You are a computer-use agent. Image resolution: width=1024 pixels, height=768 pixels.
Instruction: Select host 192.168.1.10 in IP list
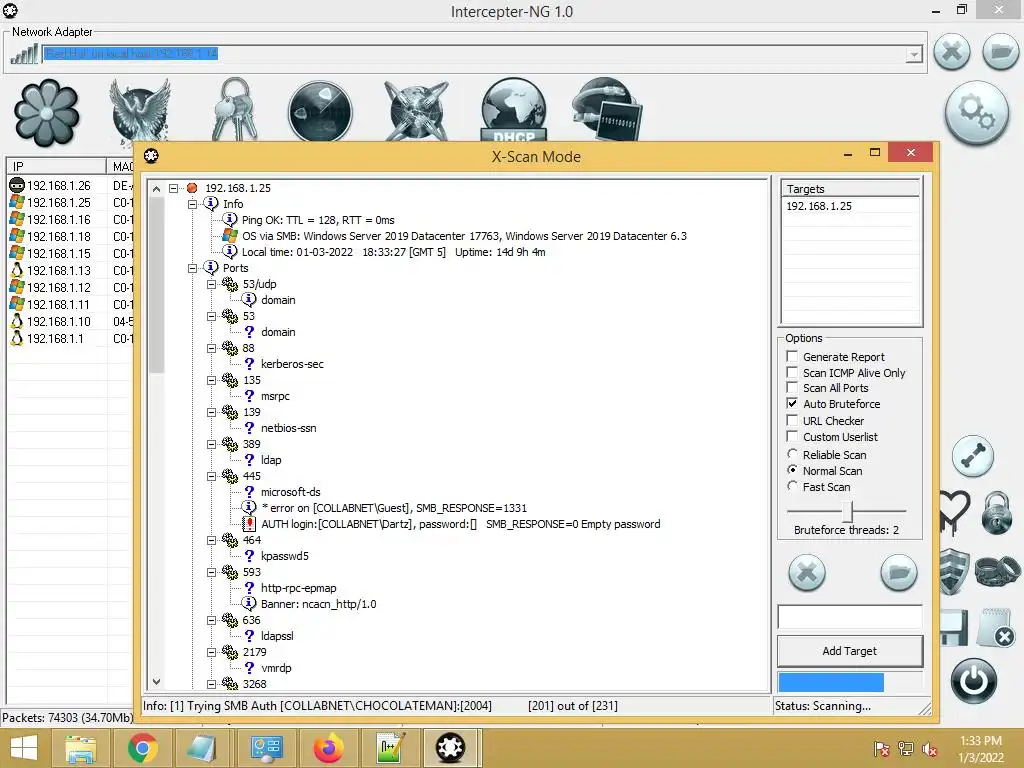coord(59,321)
